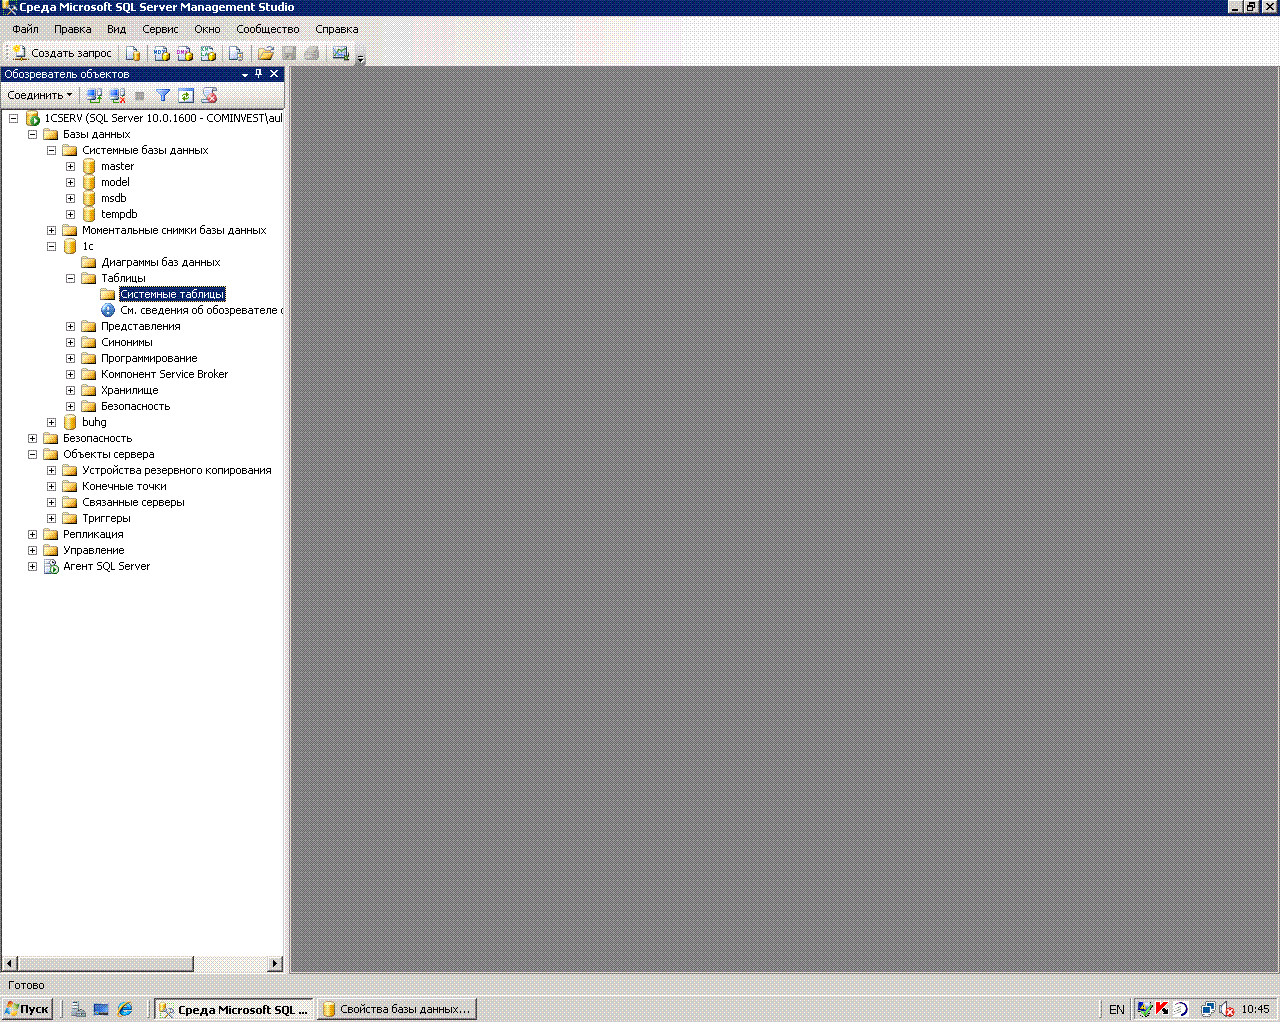Select the Связанные серверы folder
The height and width of the screenshot is (1024, 1280).
pyautogui.click(x=133, y=502)
